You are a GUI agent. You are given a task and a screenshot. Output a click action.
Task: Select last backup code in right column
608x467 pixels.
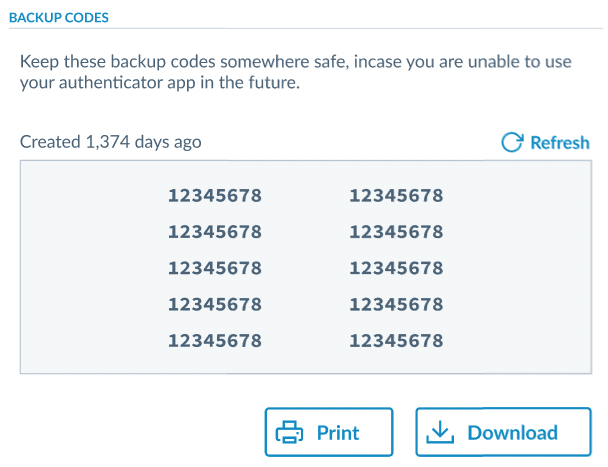396,340
